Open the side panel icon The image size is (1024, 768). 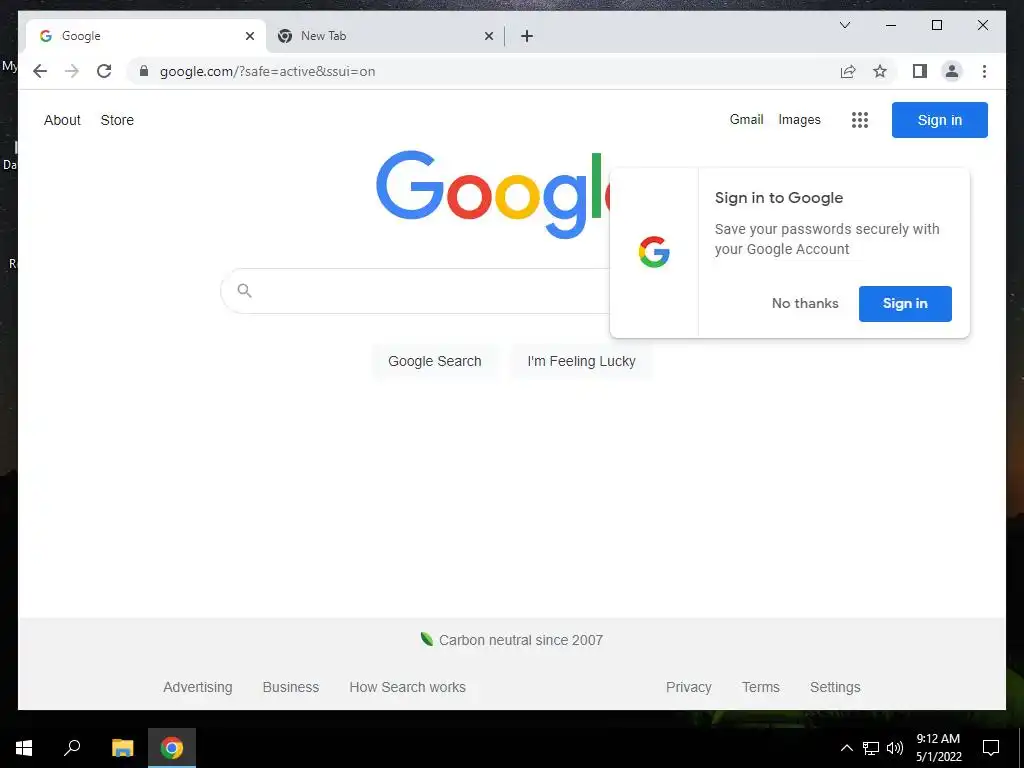(920, 71)
